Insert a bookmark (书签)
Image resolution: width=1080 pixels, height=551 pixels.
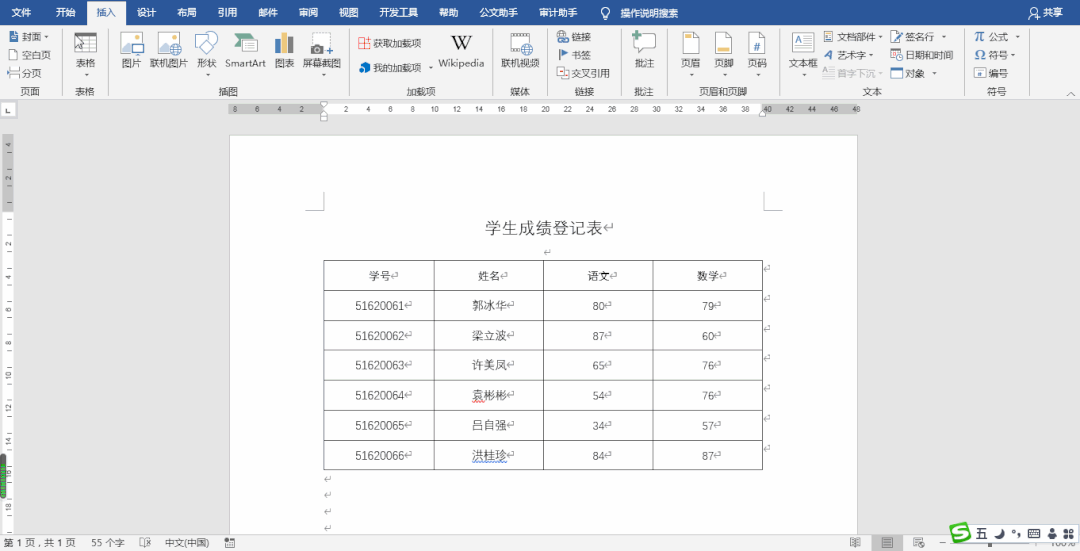(x=574, y=55)
